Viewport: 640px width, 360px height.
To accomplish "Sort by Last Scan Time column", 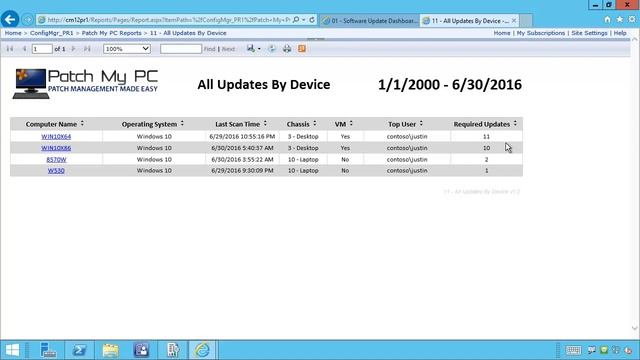I will coord(265,123).
